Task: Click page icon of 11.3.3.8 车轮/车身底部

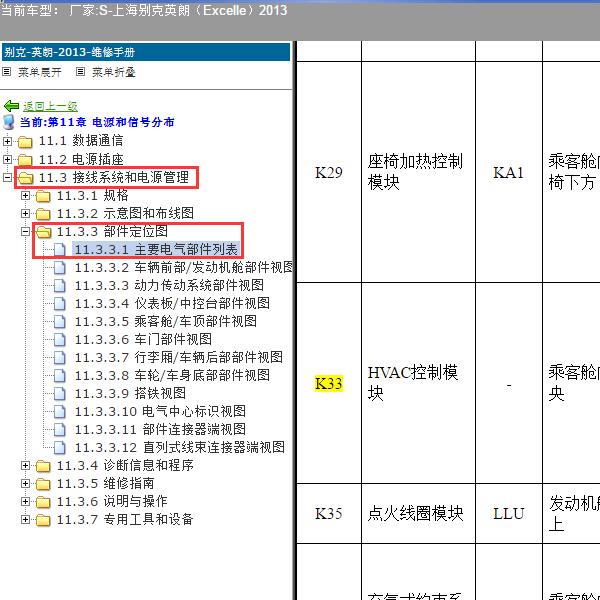Action: (x=60, y=376)
